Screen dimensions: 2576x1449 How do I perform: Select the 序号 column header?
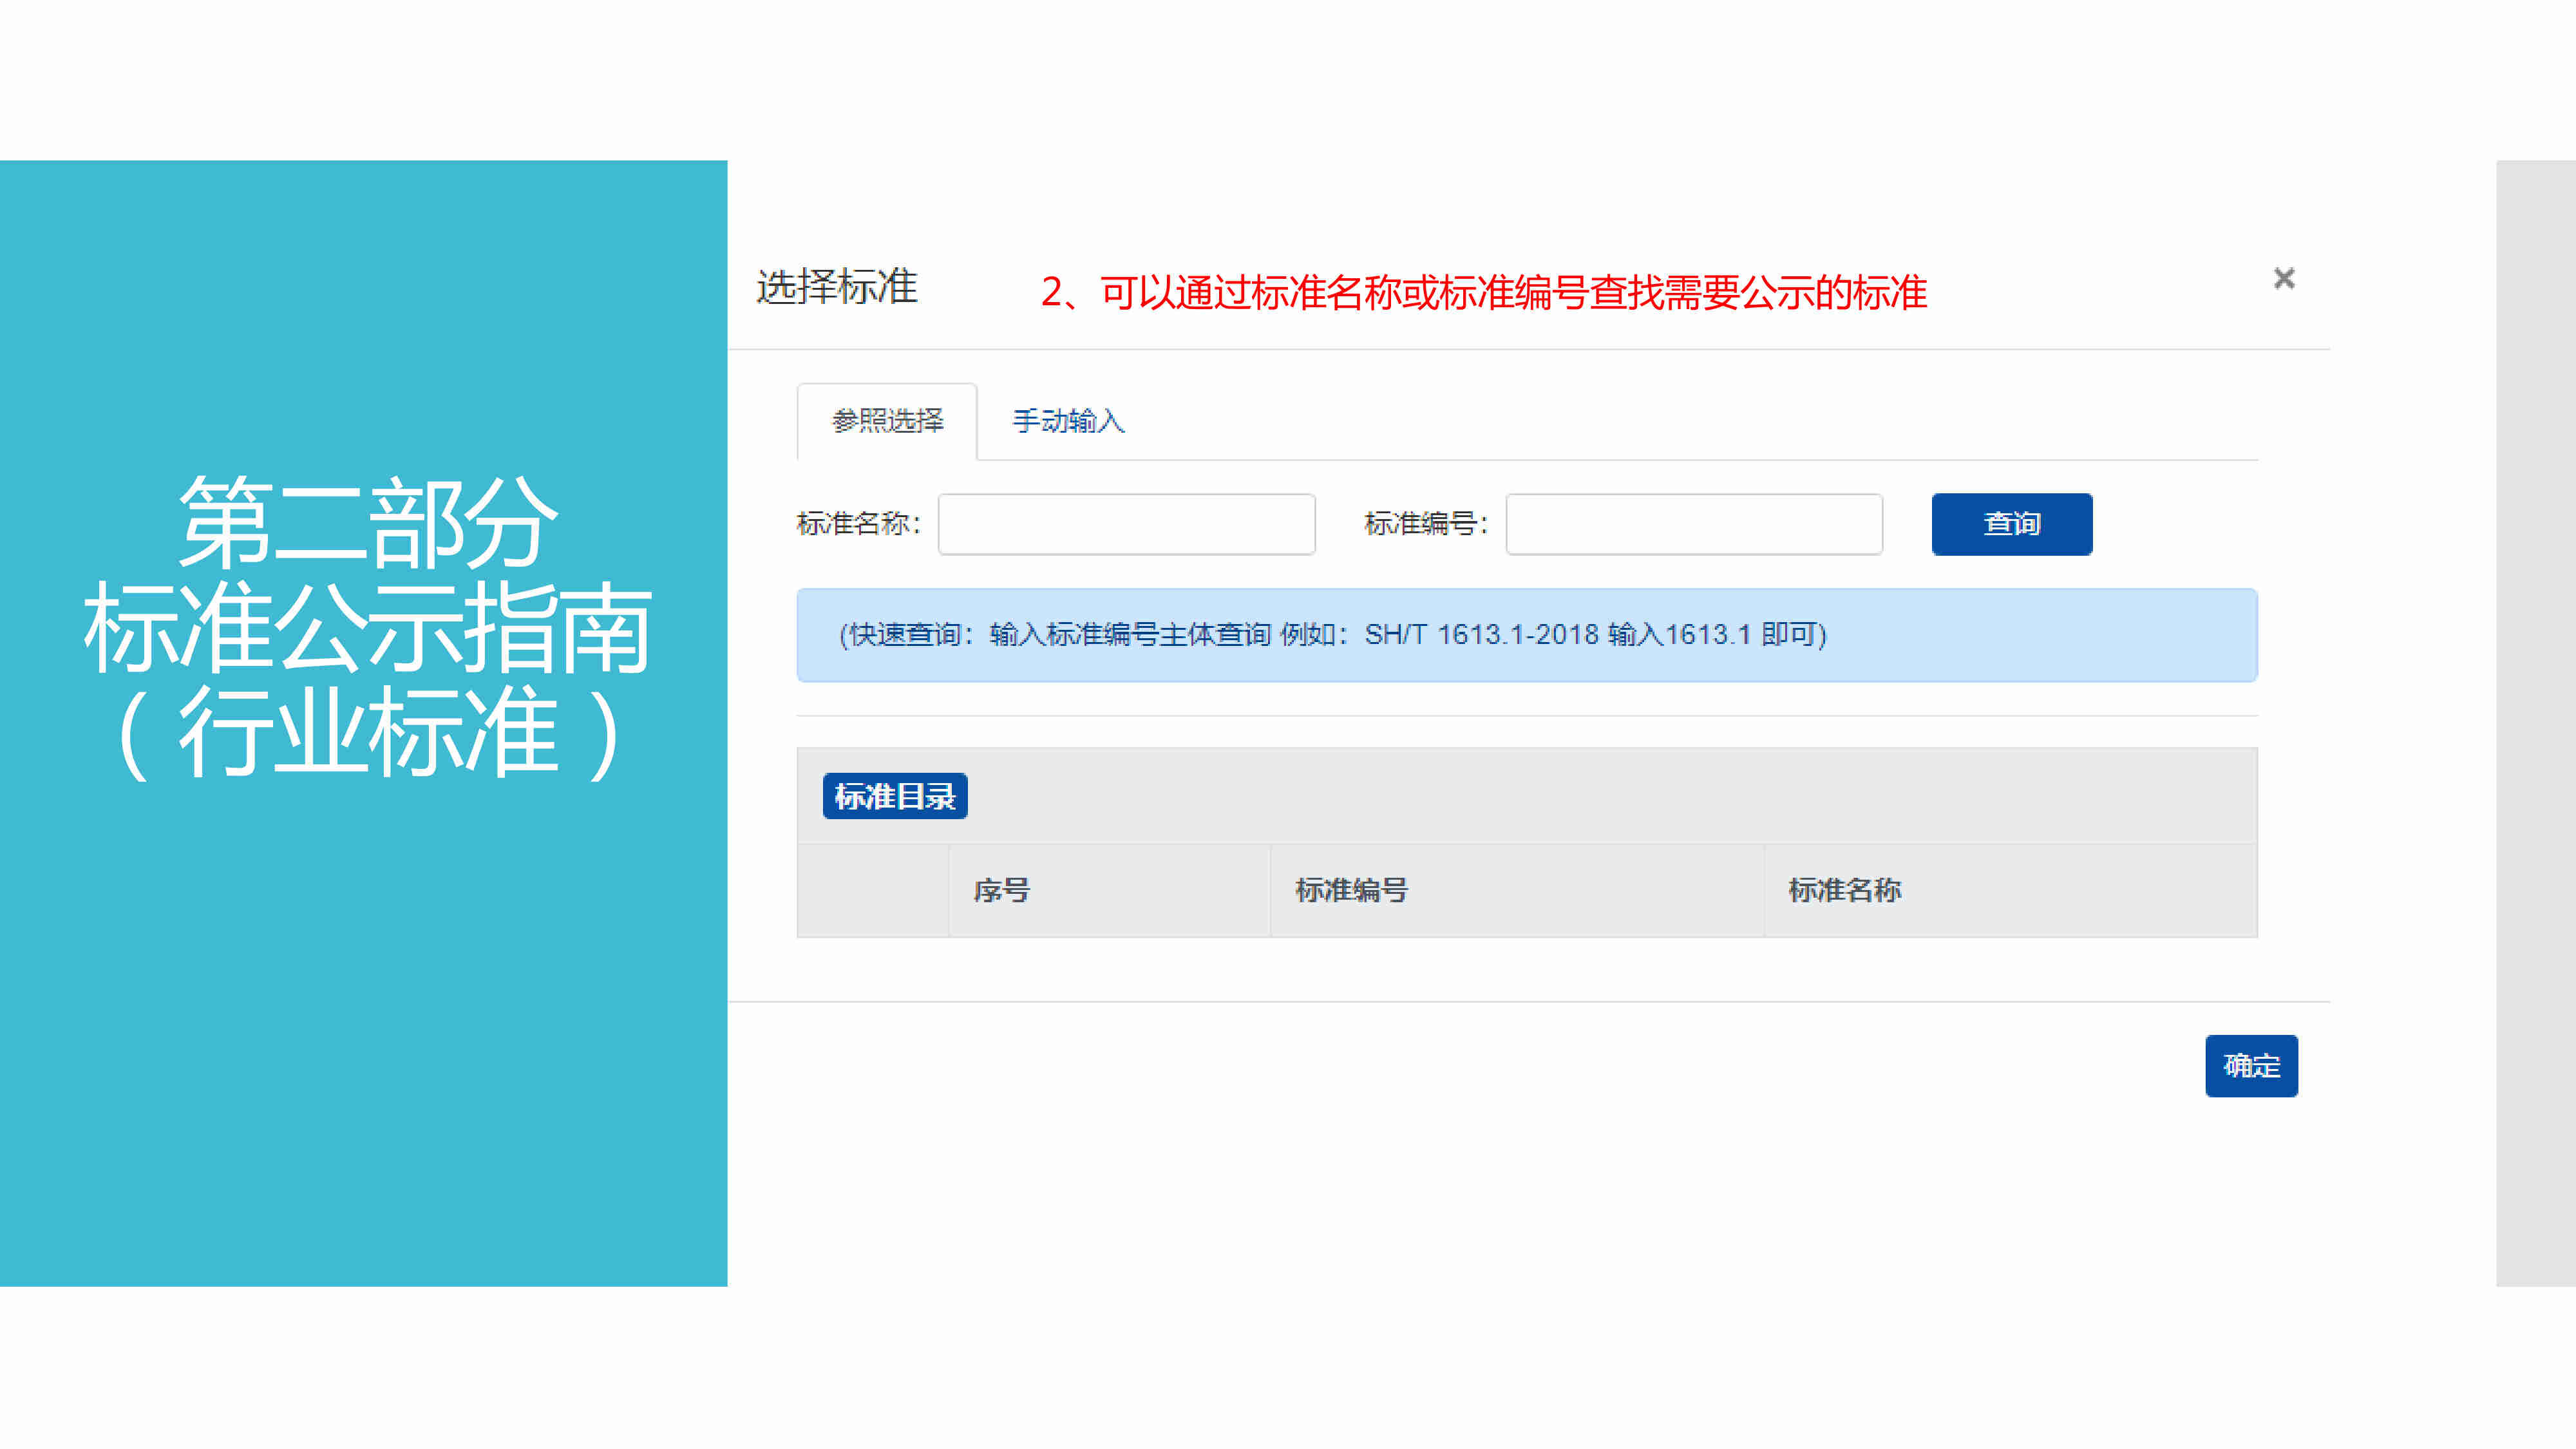tap(1109, 890)
